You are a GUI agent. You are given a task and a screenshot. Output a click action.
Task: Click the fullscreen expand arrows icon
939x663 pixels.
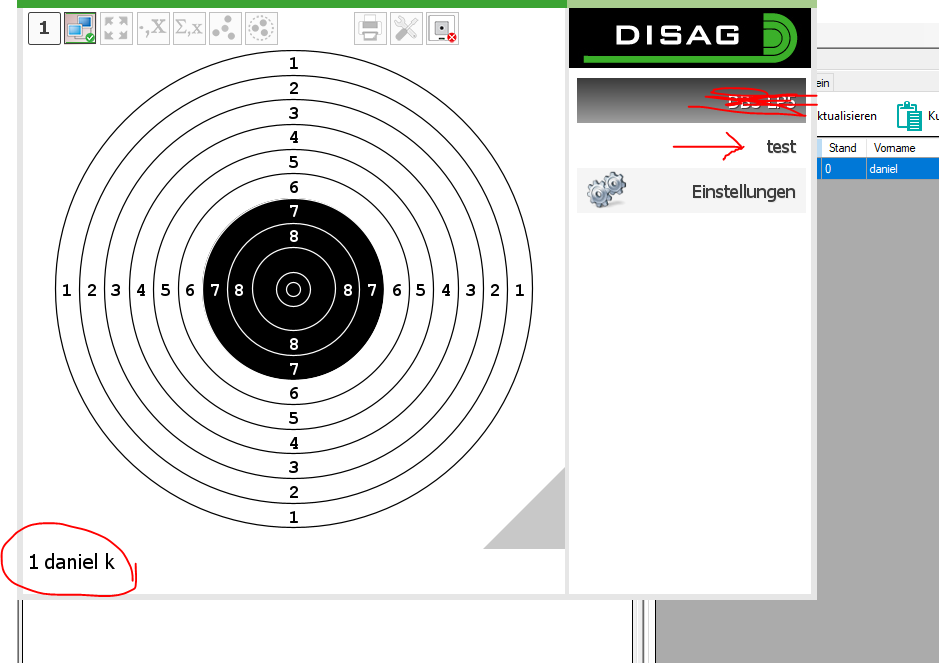[x=117, y=29]
